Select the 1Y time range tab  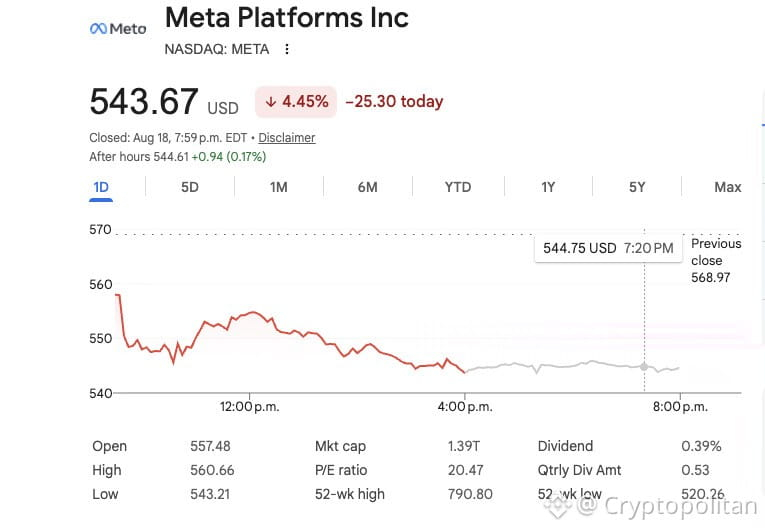[548, 187]
